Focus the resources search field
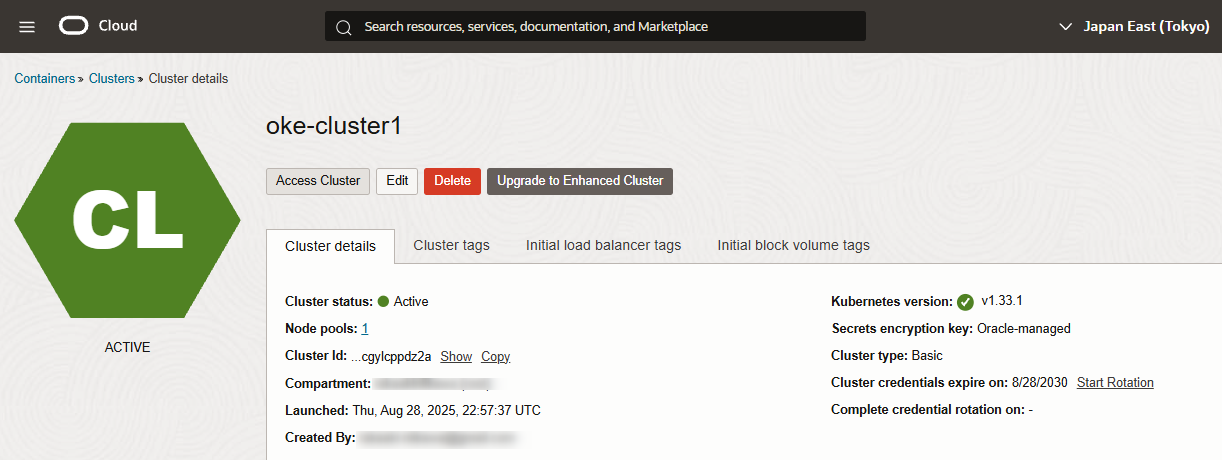Screen dimensions: 1222x460 click(x=595, y=27)
